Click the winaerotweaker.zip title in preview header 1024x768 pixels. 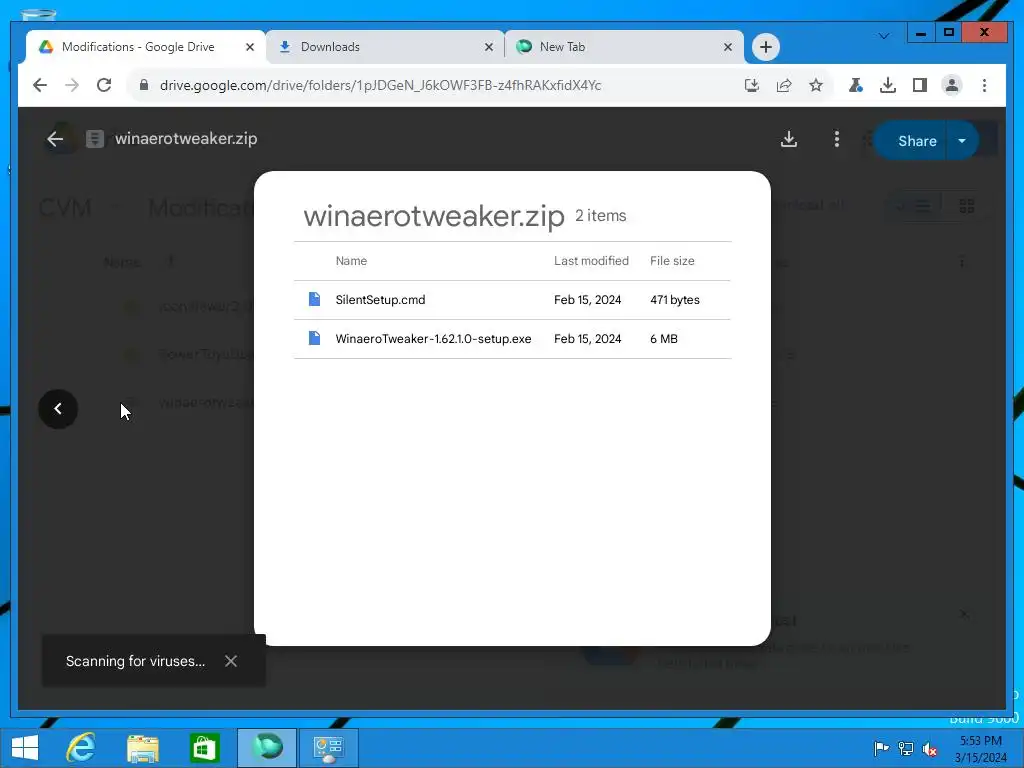click(186, 138)
